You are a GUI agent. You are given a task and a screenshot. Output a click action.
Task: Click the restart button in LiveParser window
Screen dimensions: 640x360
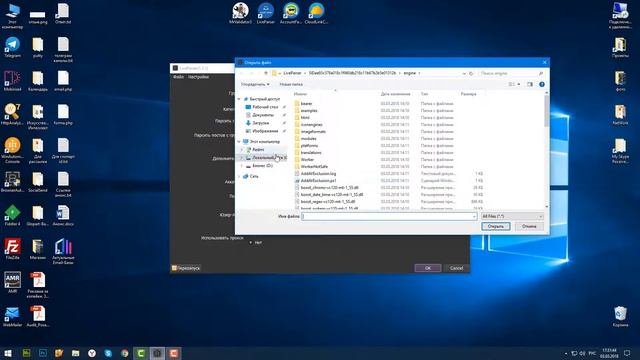pyautogui.click(x=186, y=268)
